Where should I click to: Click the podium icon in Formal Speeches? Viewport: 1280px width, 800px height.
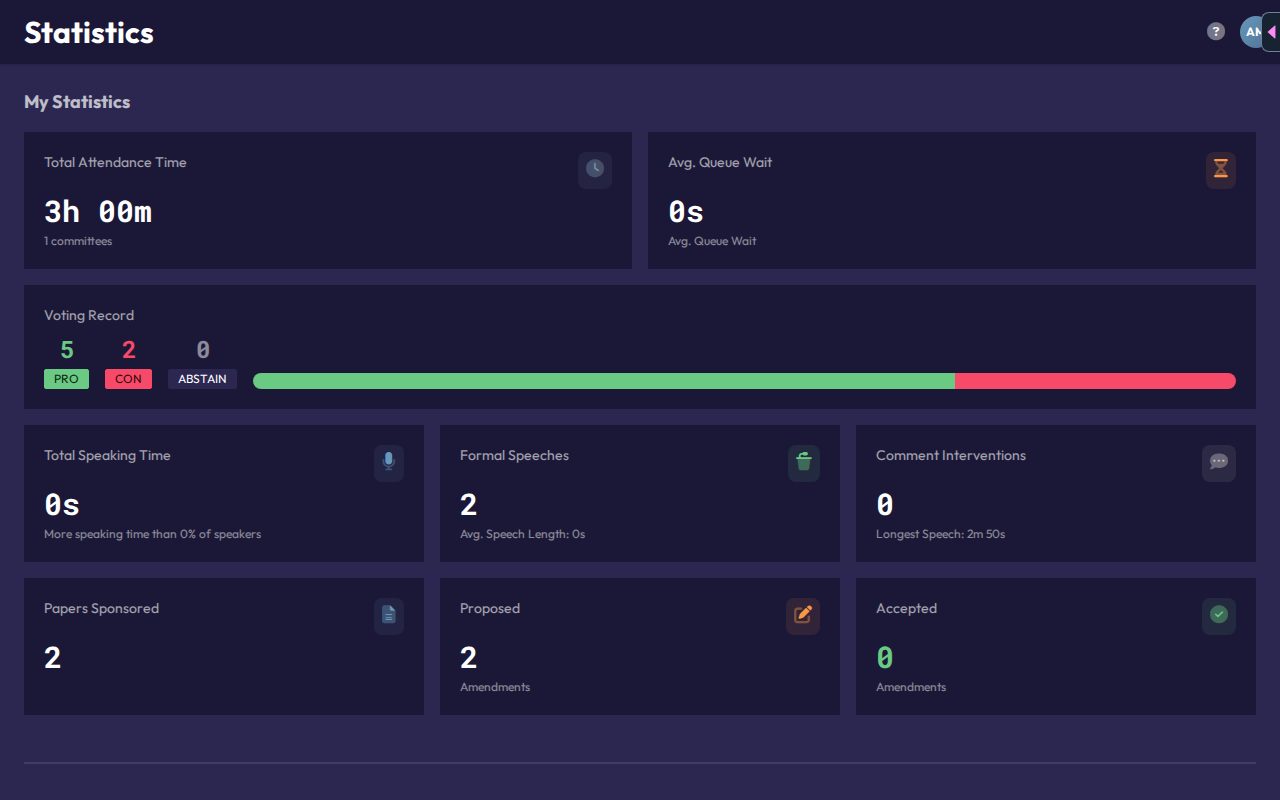pyautogui.click(x=804, y=463)
